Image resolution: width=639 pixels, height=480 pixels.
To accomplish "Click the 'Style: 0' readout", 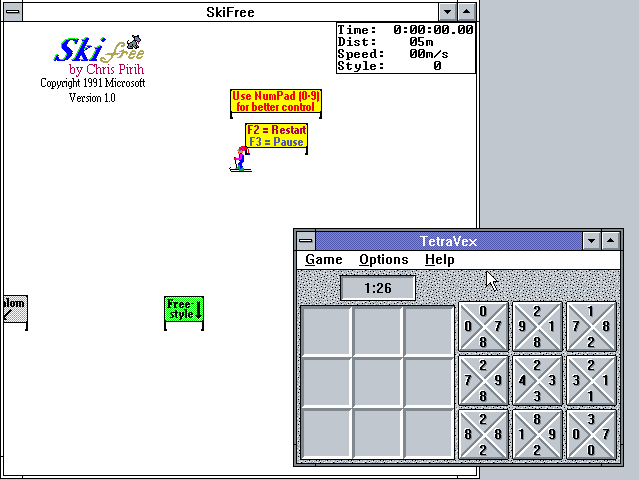I will click(390, 66).
